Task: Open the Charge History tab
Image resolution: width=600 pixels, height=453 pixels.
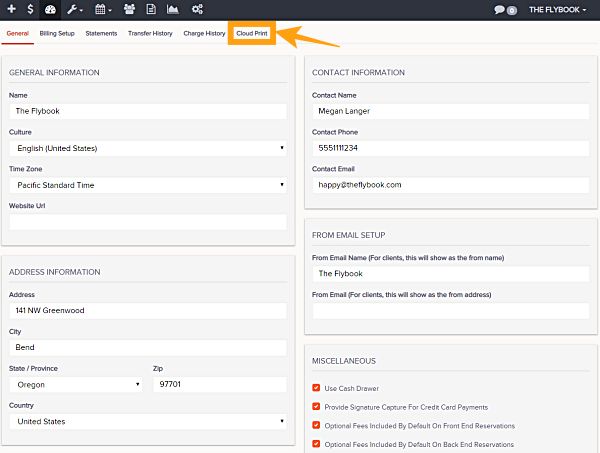Action: (204, 33)
